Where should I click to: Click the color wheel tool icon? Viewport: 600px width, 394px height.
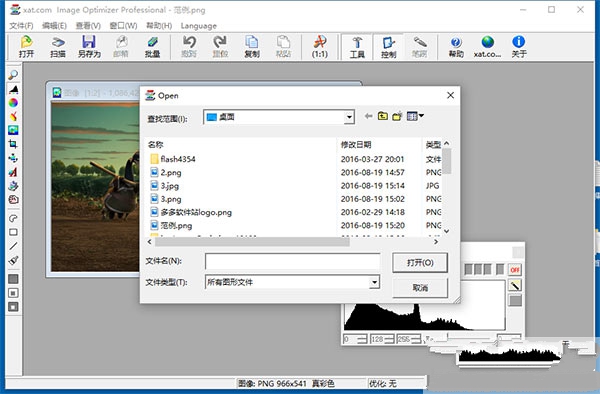(x=13, y=103)
